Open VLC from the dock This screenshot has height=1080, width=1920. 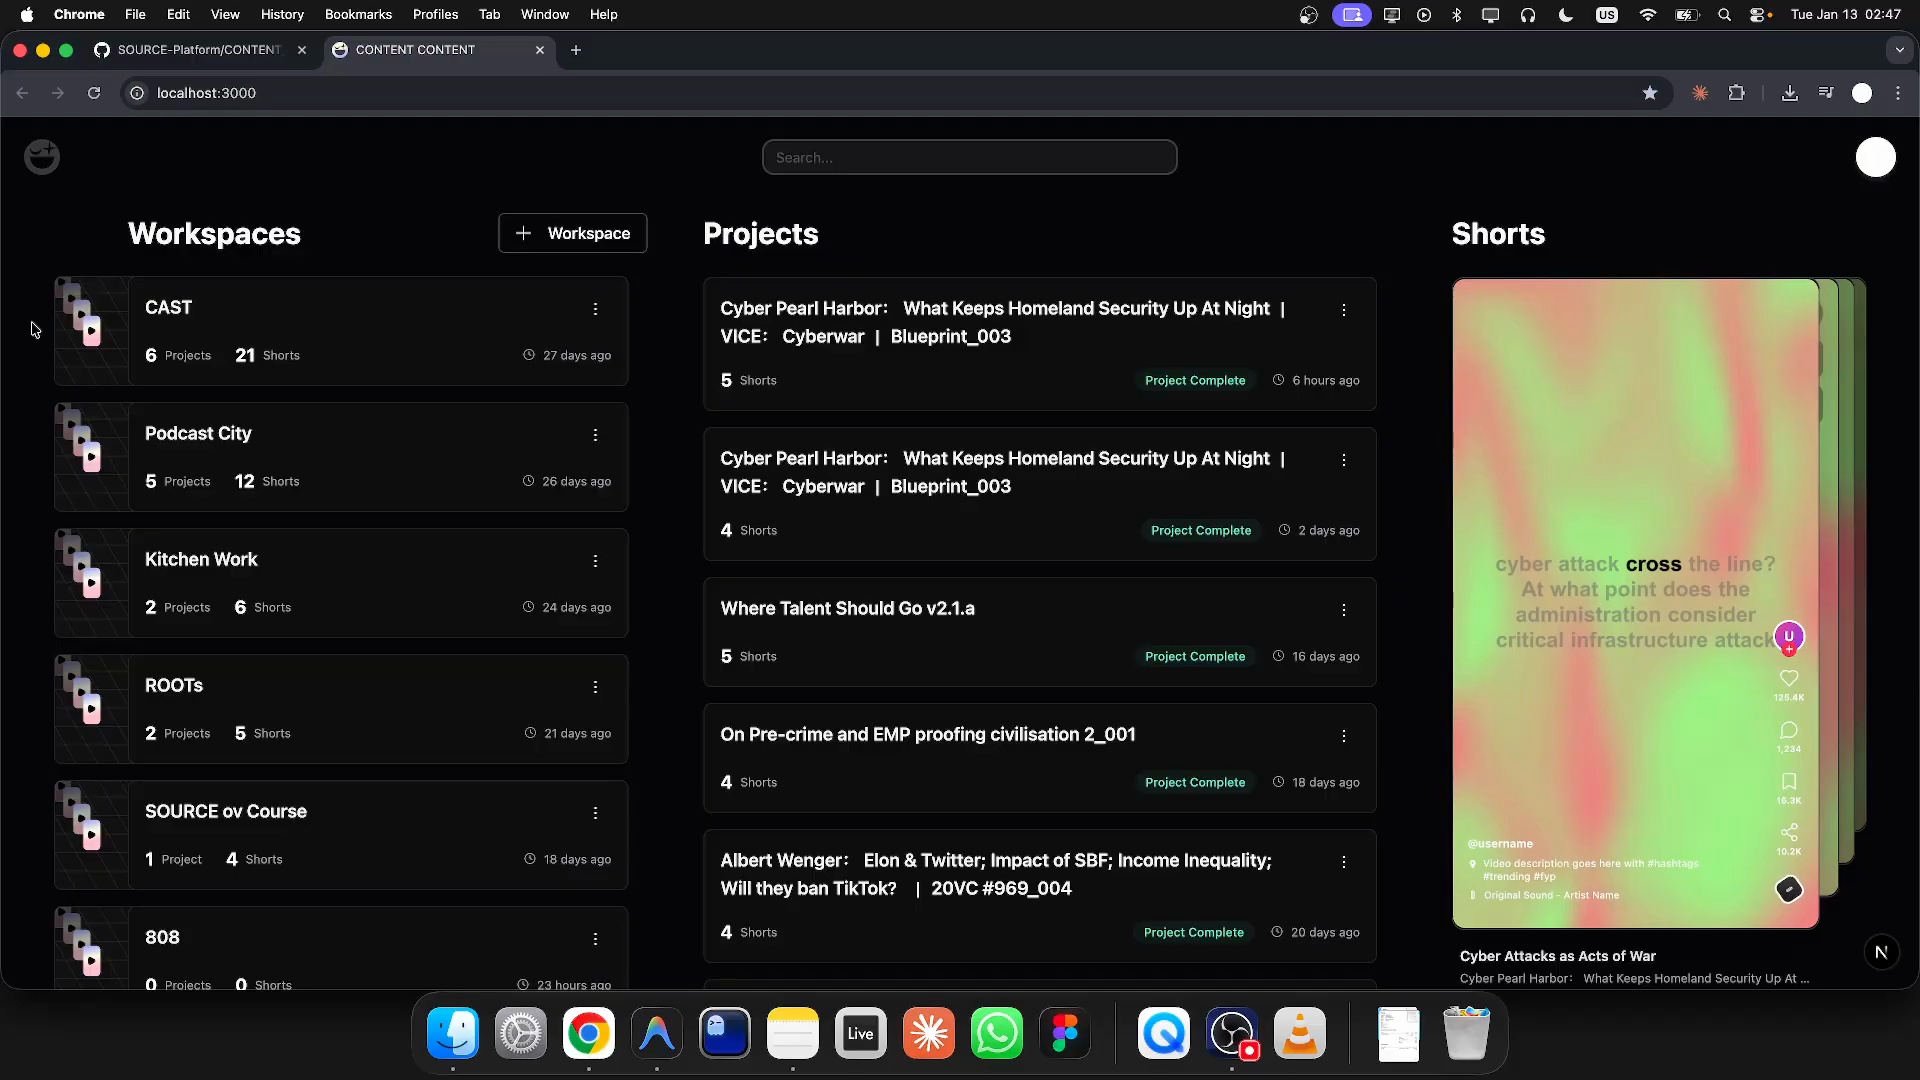click(1300, 1033)
